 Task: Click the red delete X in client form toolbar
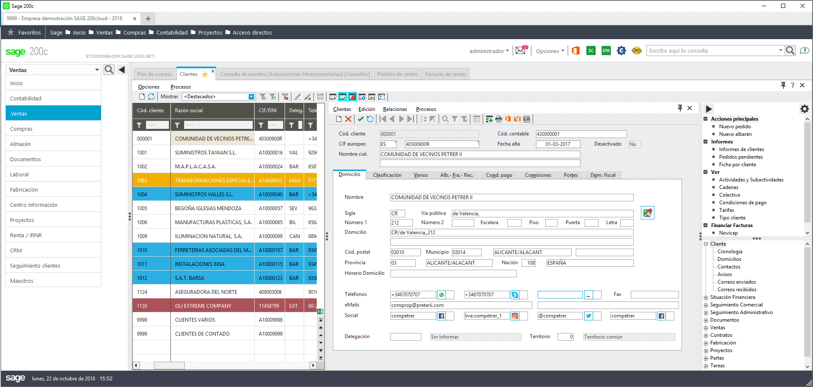tap(348, 119)
